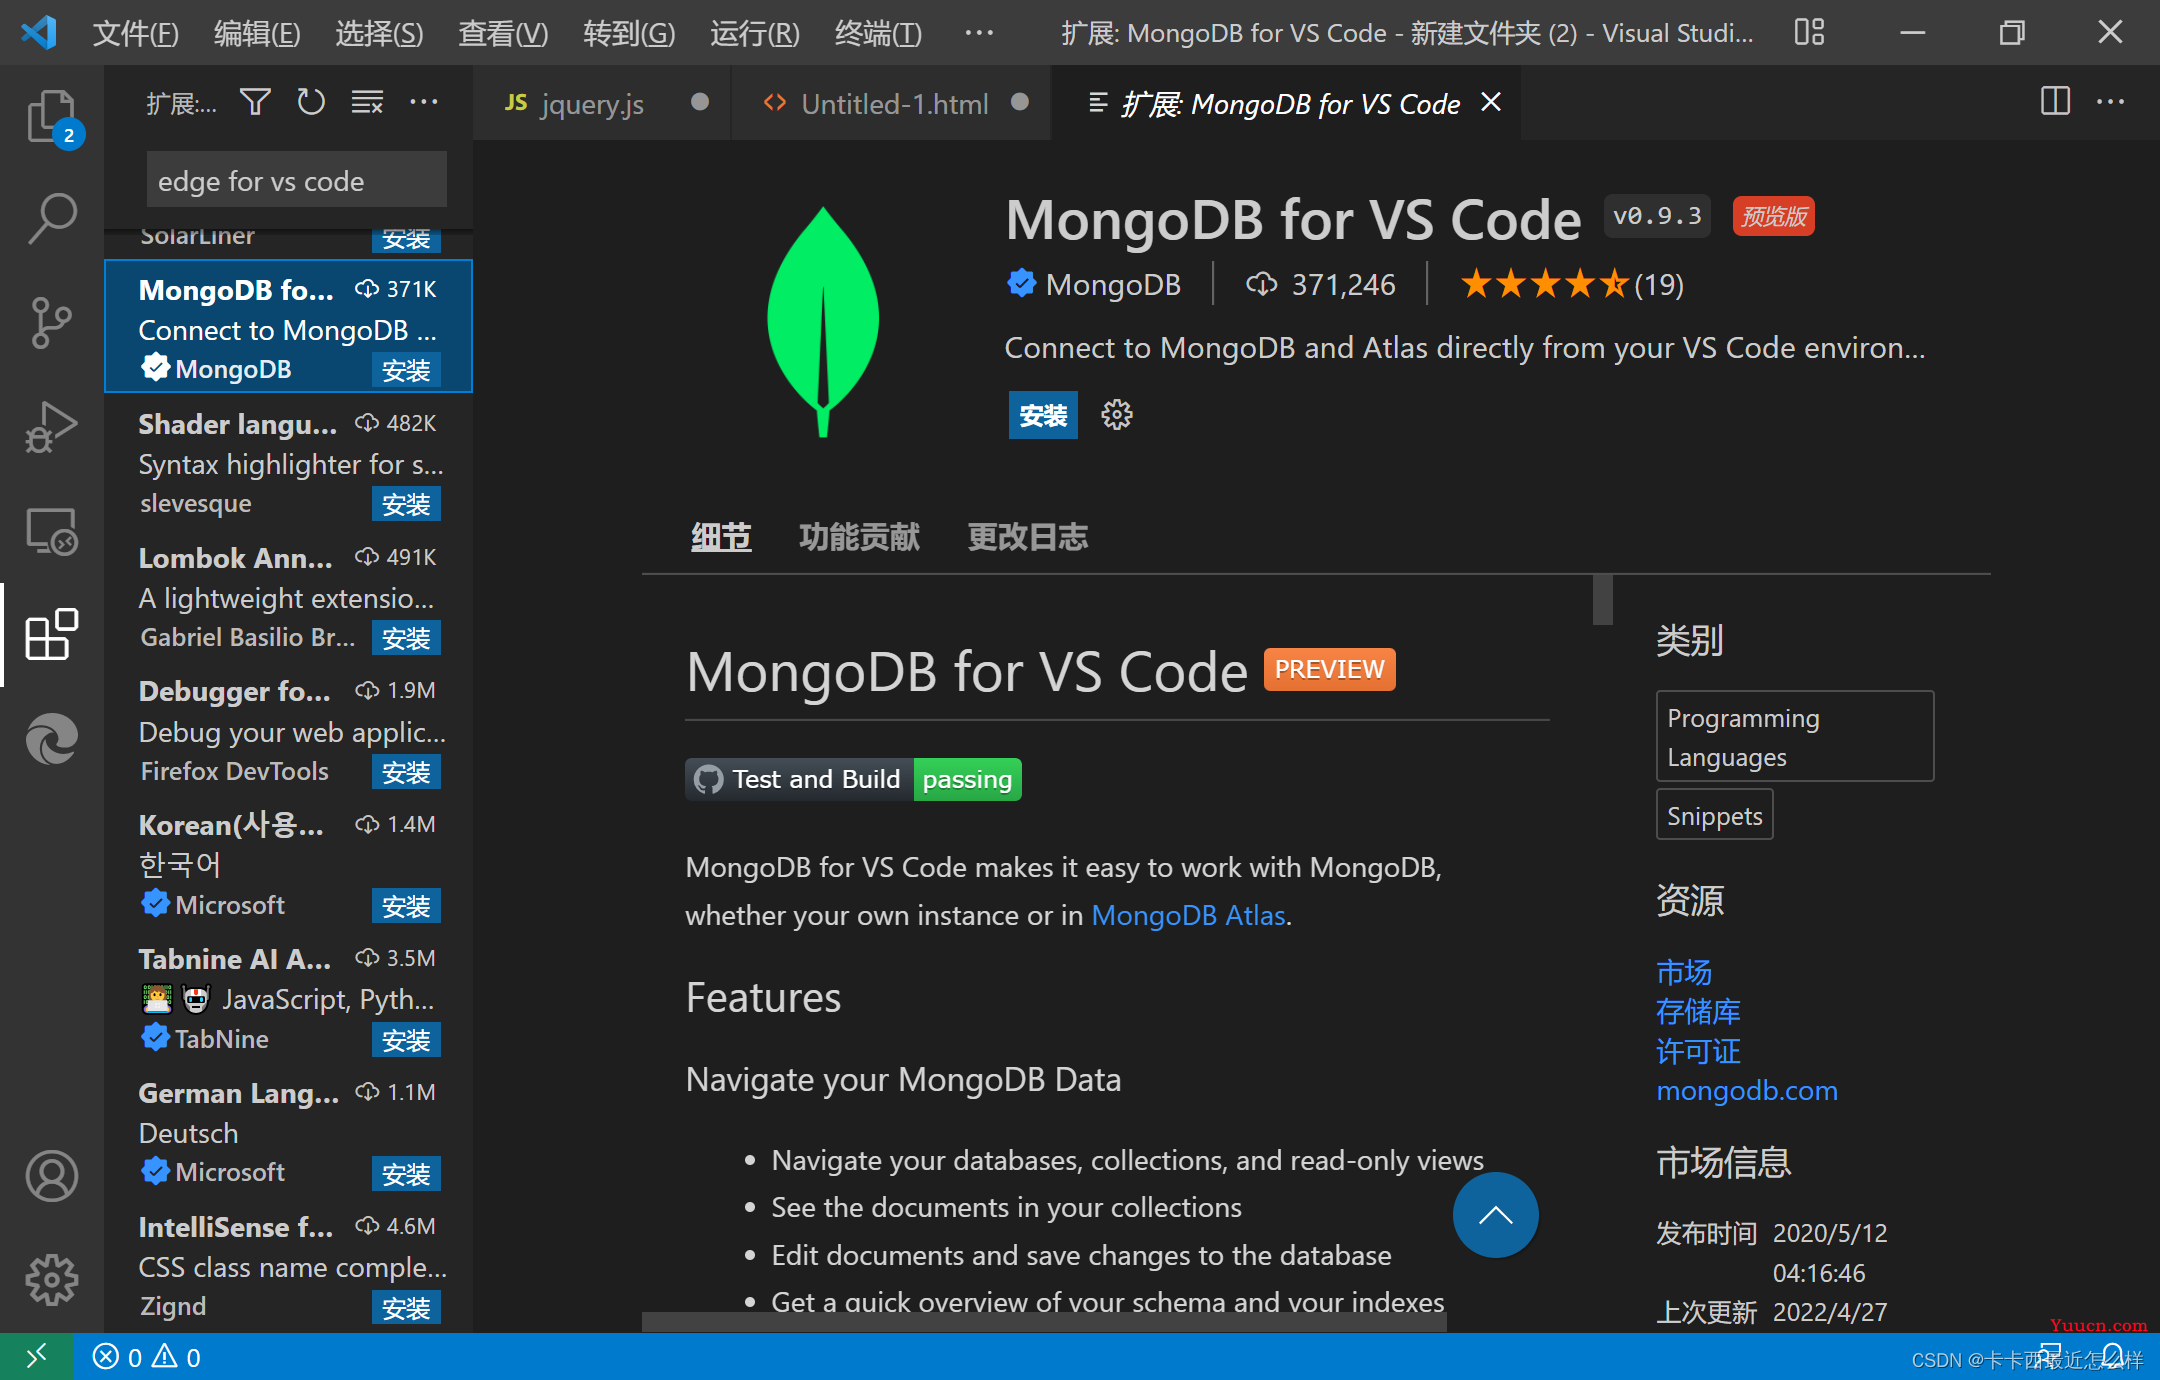Click the extension search input field
This screenshot has height=1380, width=2160.
coord(296,181)
